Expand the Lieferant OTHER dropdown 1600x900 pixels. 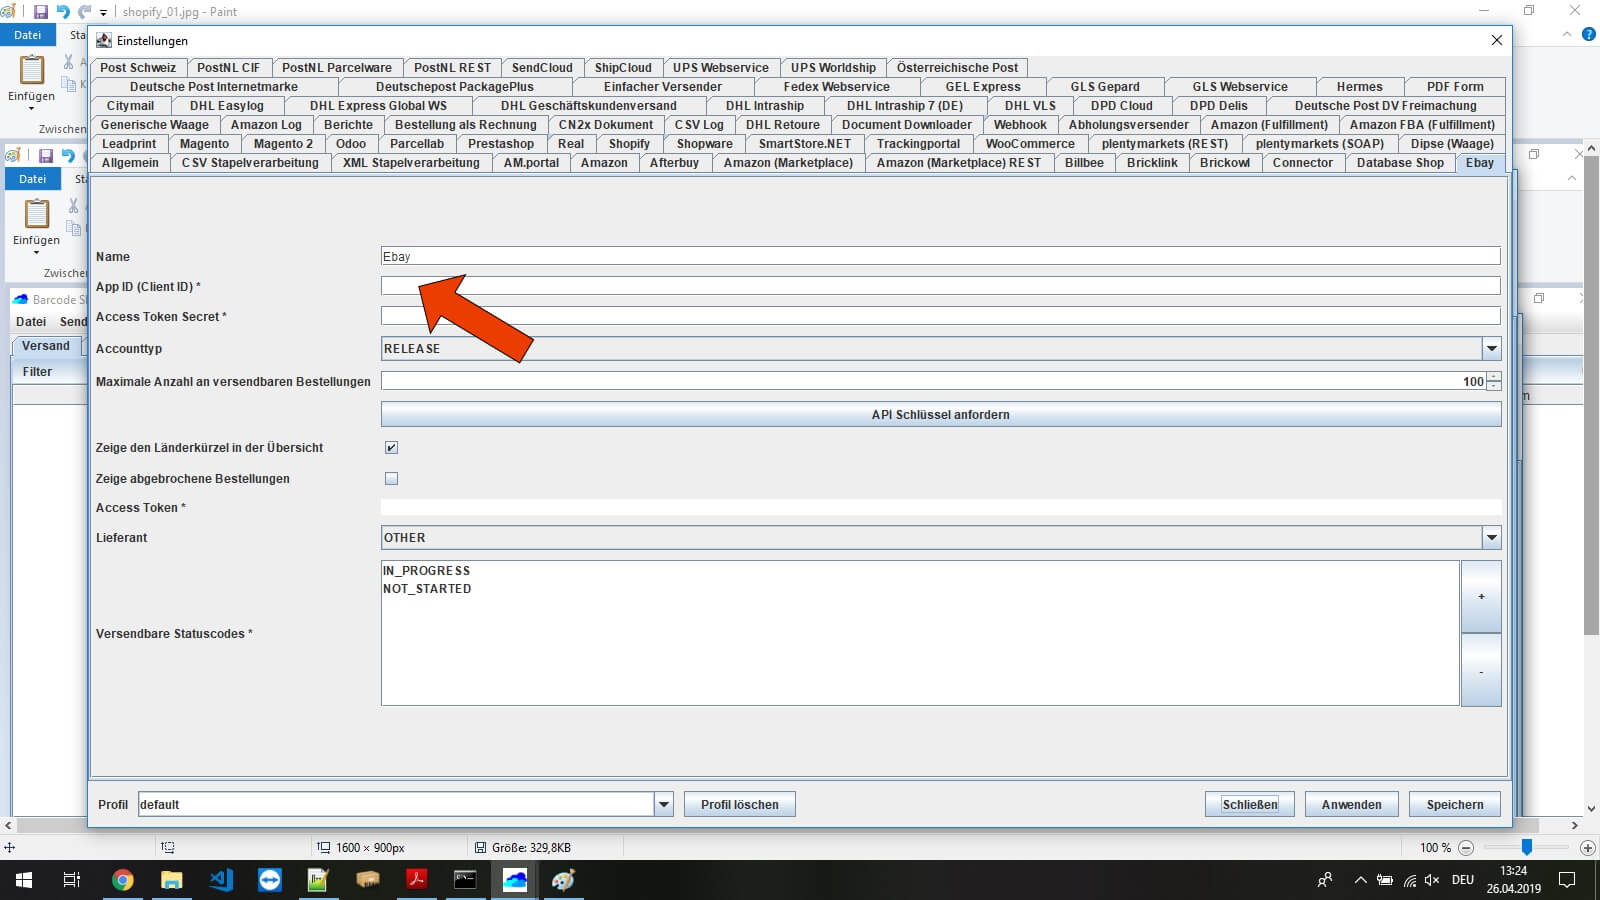1491,537
